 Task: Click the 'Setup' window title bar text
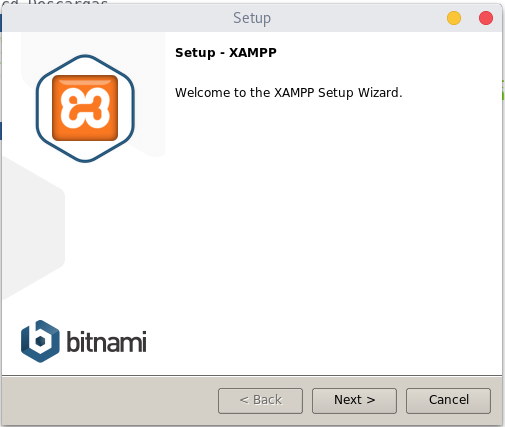(x=252, y=18)
